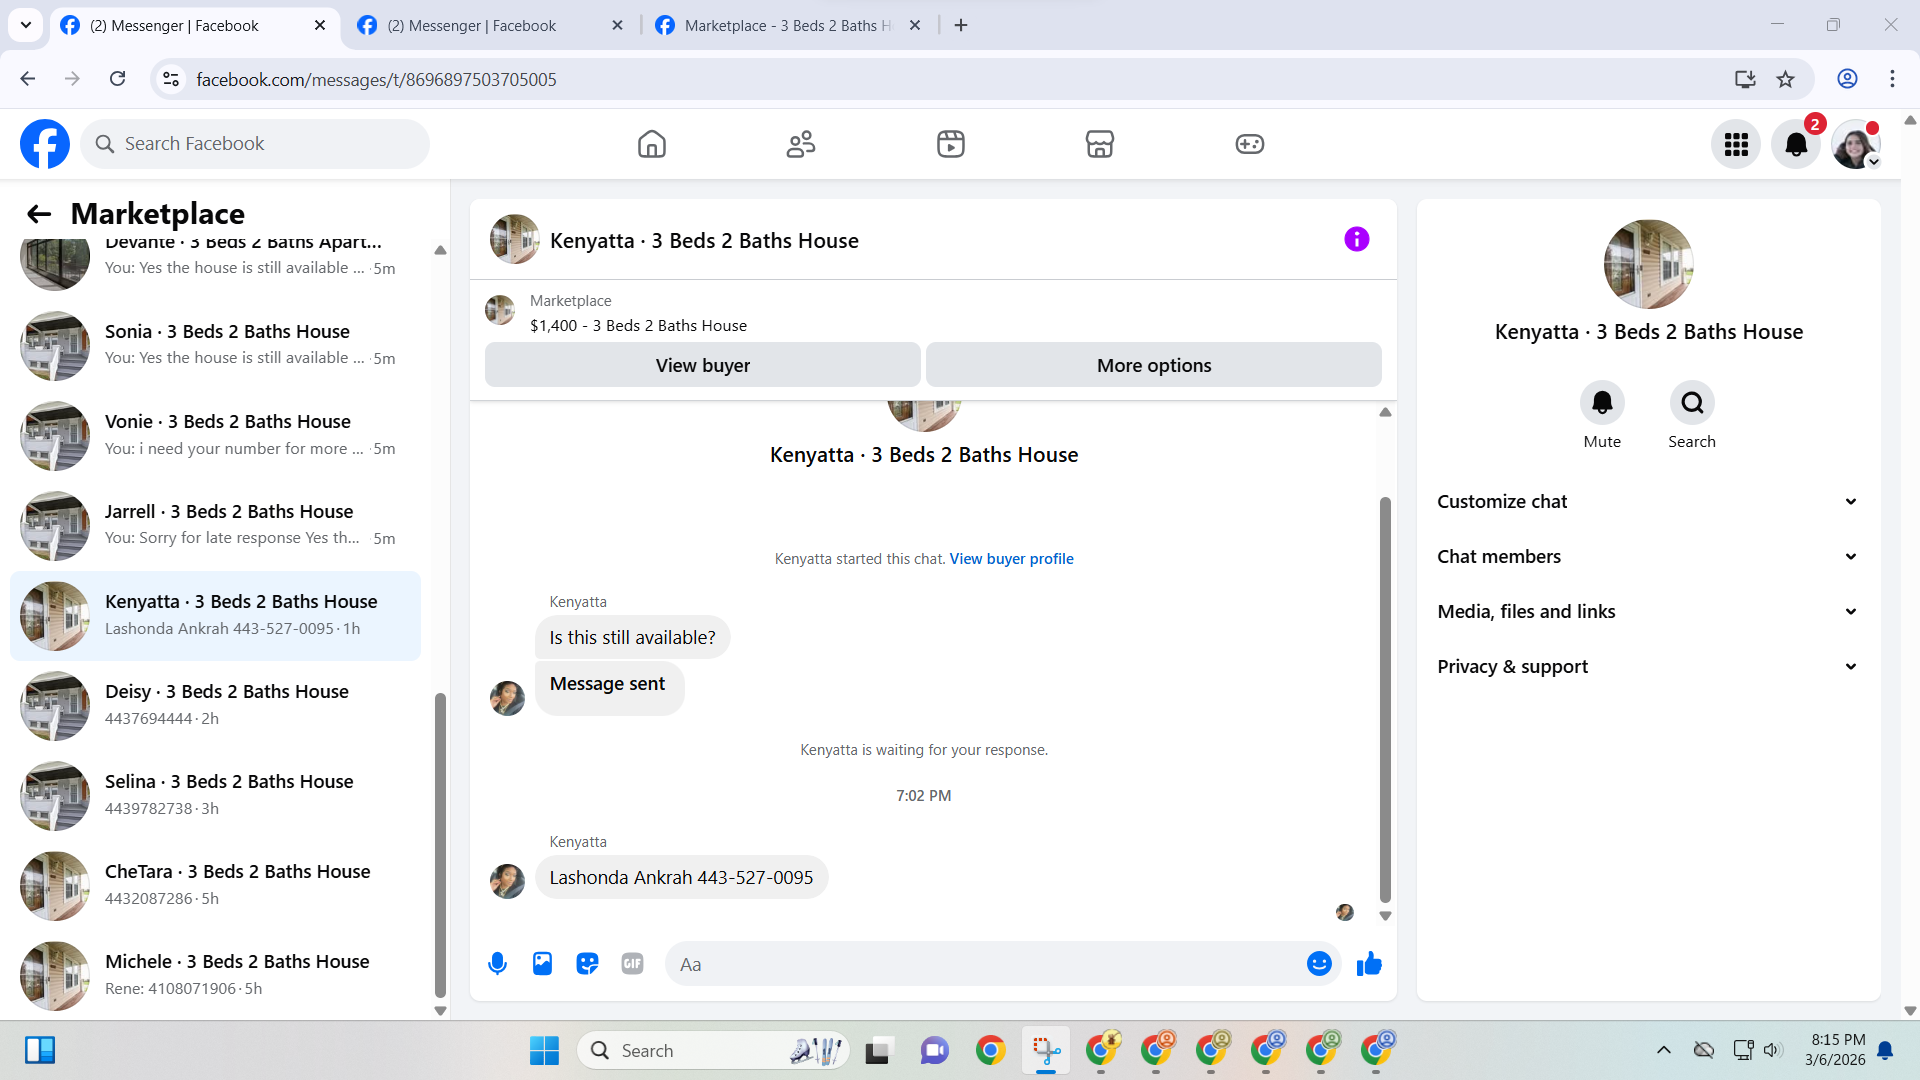Open the GIF picker in composer
Image resolution: width=1920 pixels, height=1080 pixels.
click(x=632, y=964)
